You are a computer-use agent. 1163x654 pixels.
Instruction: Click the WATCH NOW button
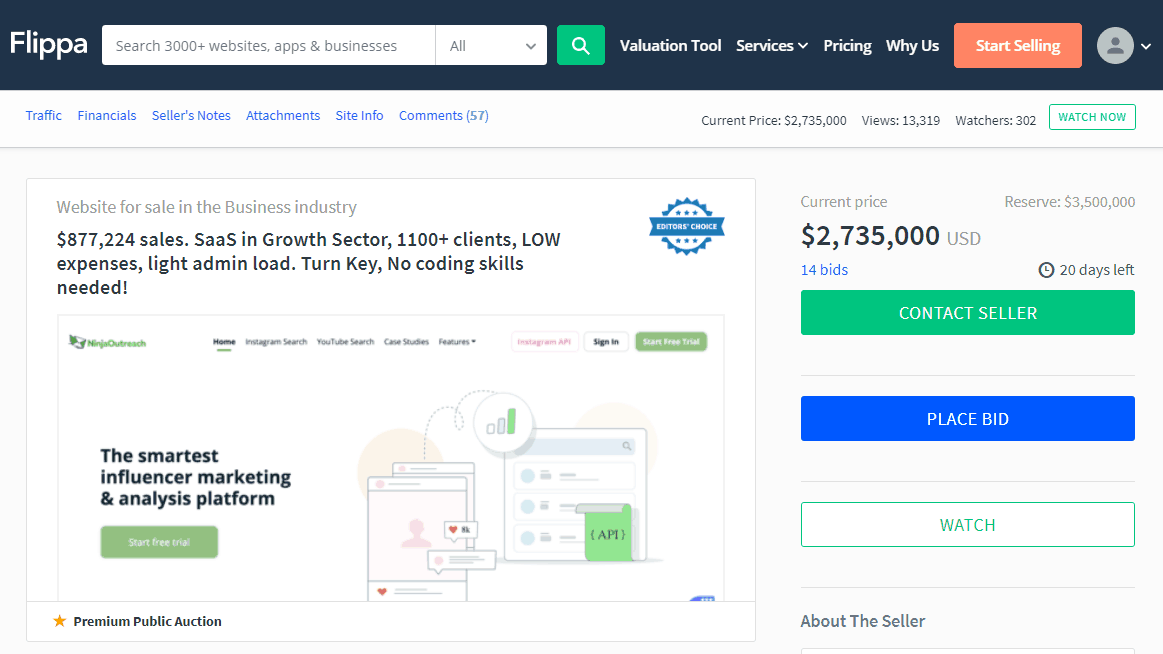[x=1092, y=117]
